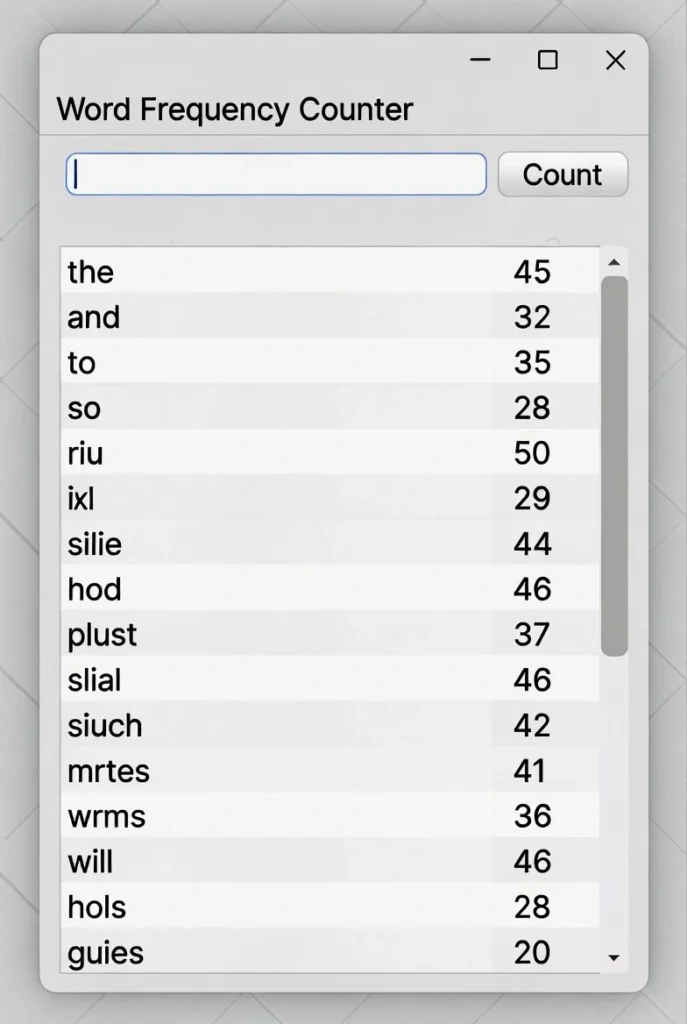Screen dimensions: 687x1024
Task: Click the Word Frequency Counter title bar
Action: [236, 109]
